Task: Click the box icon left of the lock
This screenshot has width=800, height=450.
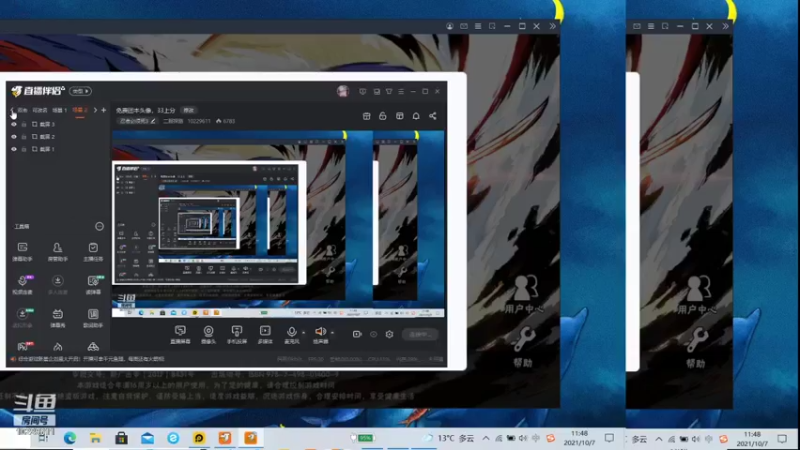Action: click(x=366, y=116)
